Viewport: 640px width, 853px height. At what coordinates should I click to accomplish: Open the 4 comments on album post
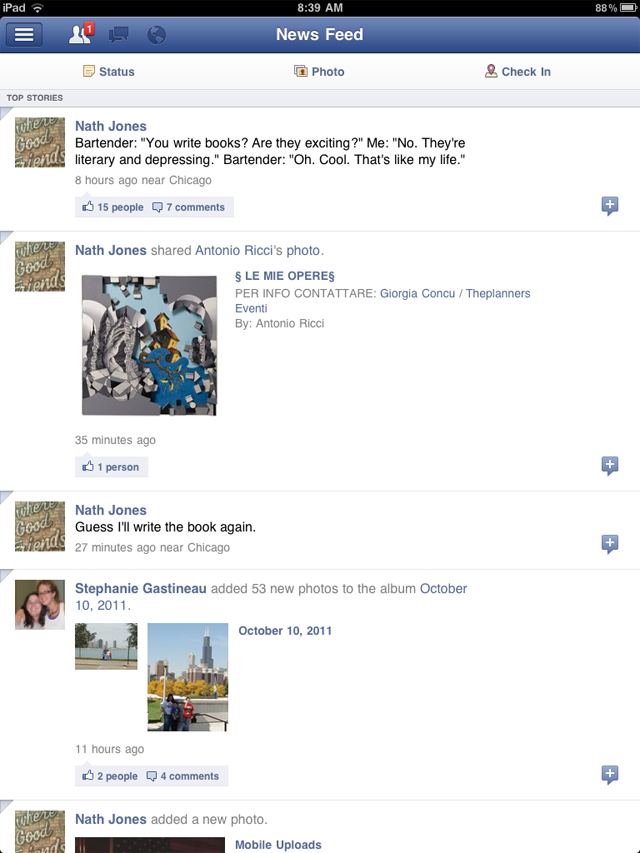tap(183, 776)
